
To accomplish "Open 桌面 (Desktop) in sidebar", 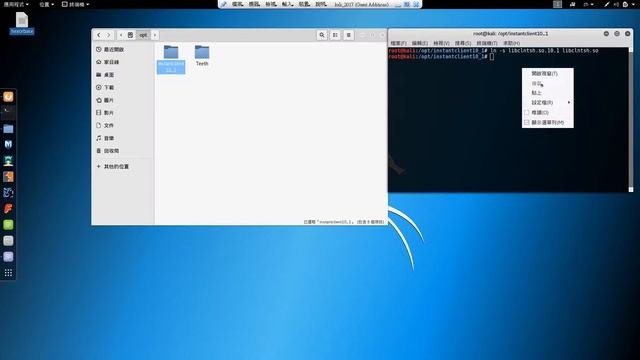I will [x=122, y=75].
